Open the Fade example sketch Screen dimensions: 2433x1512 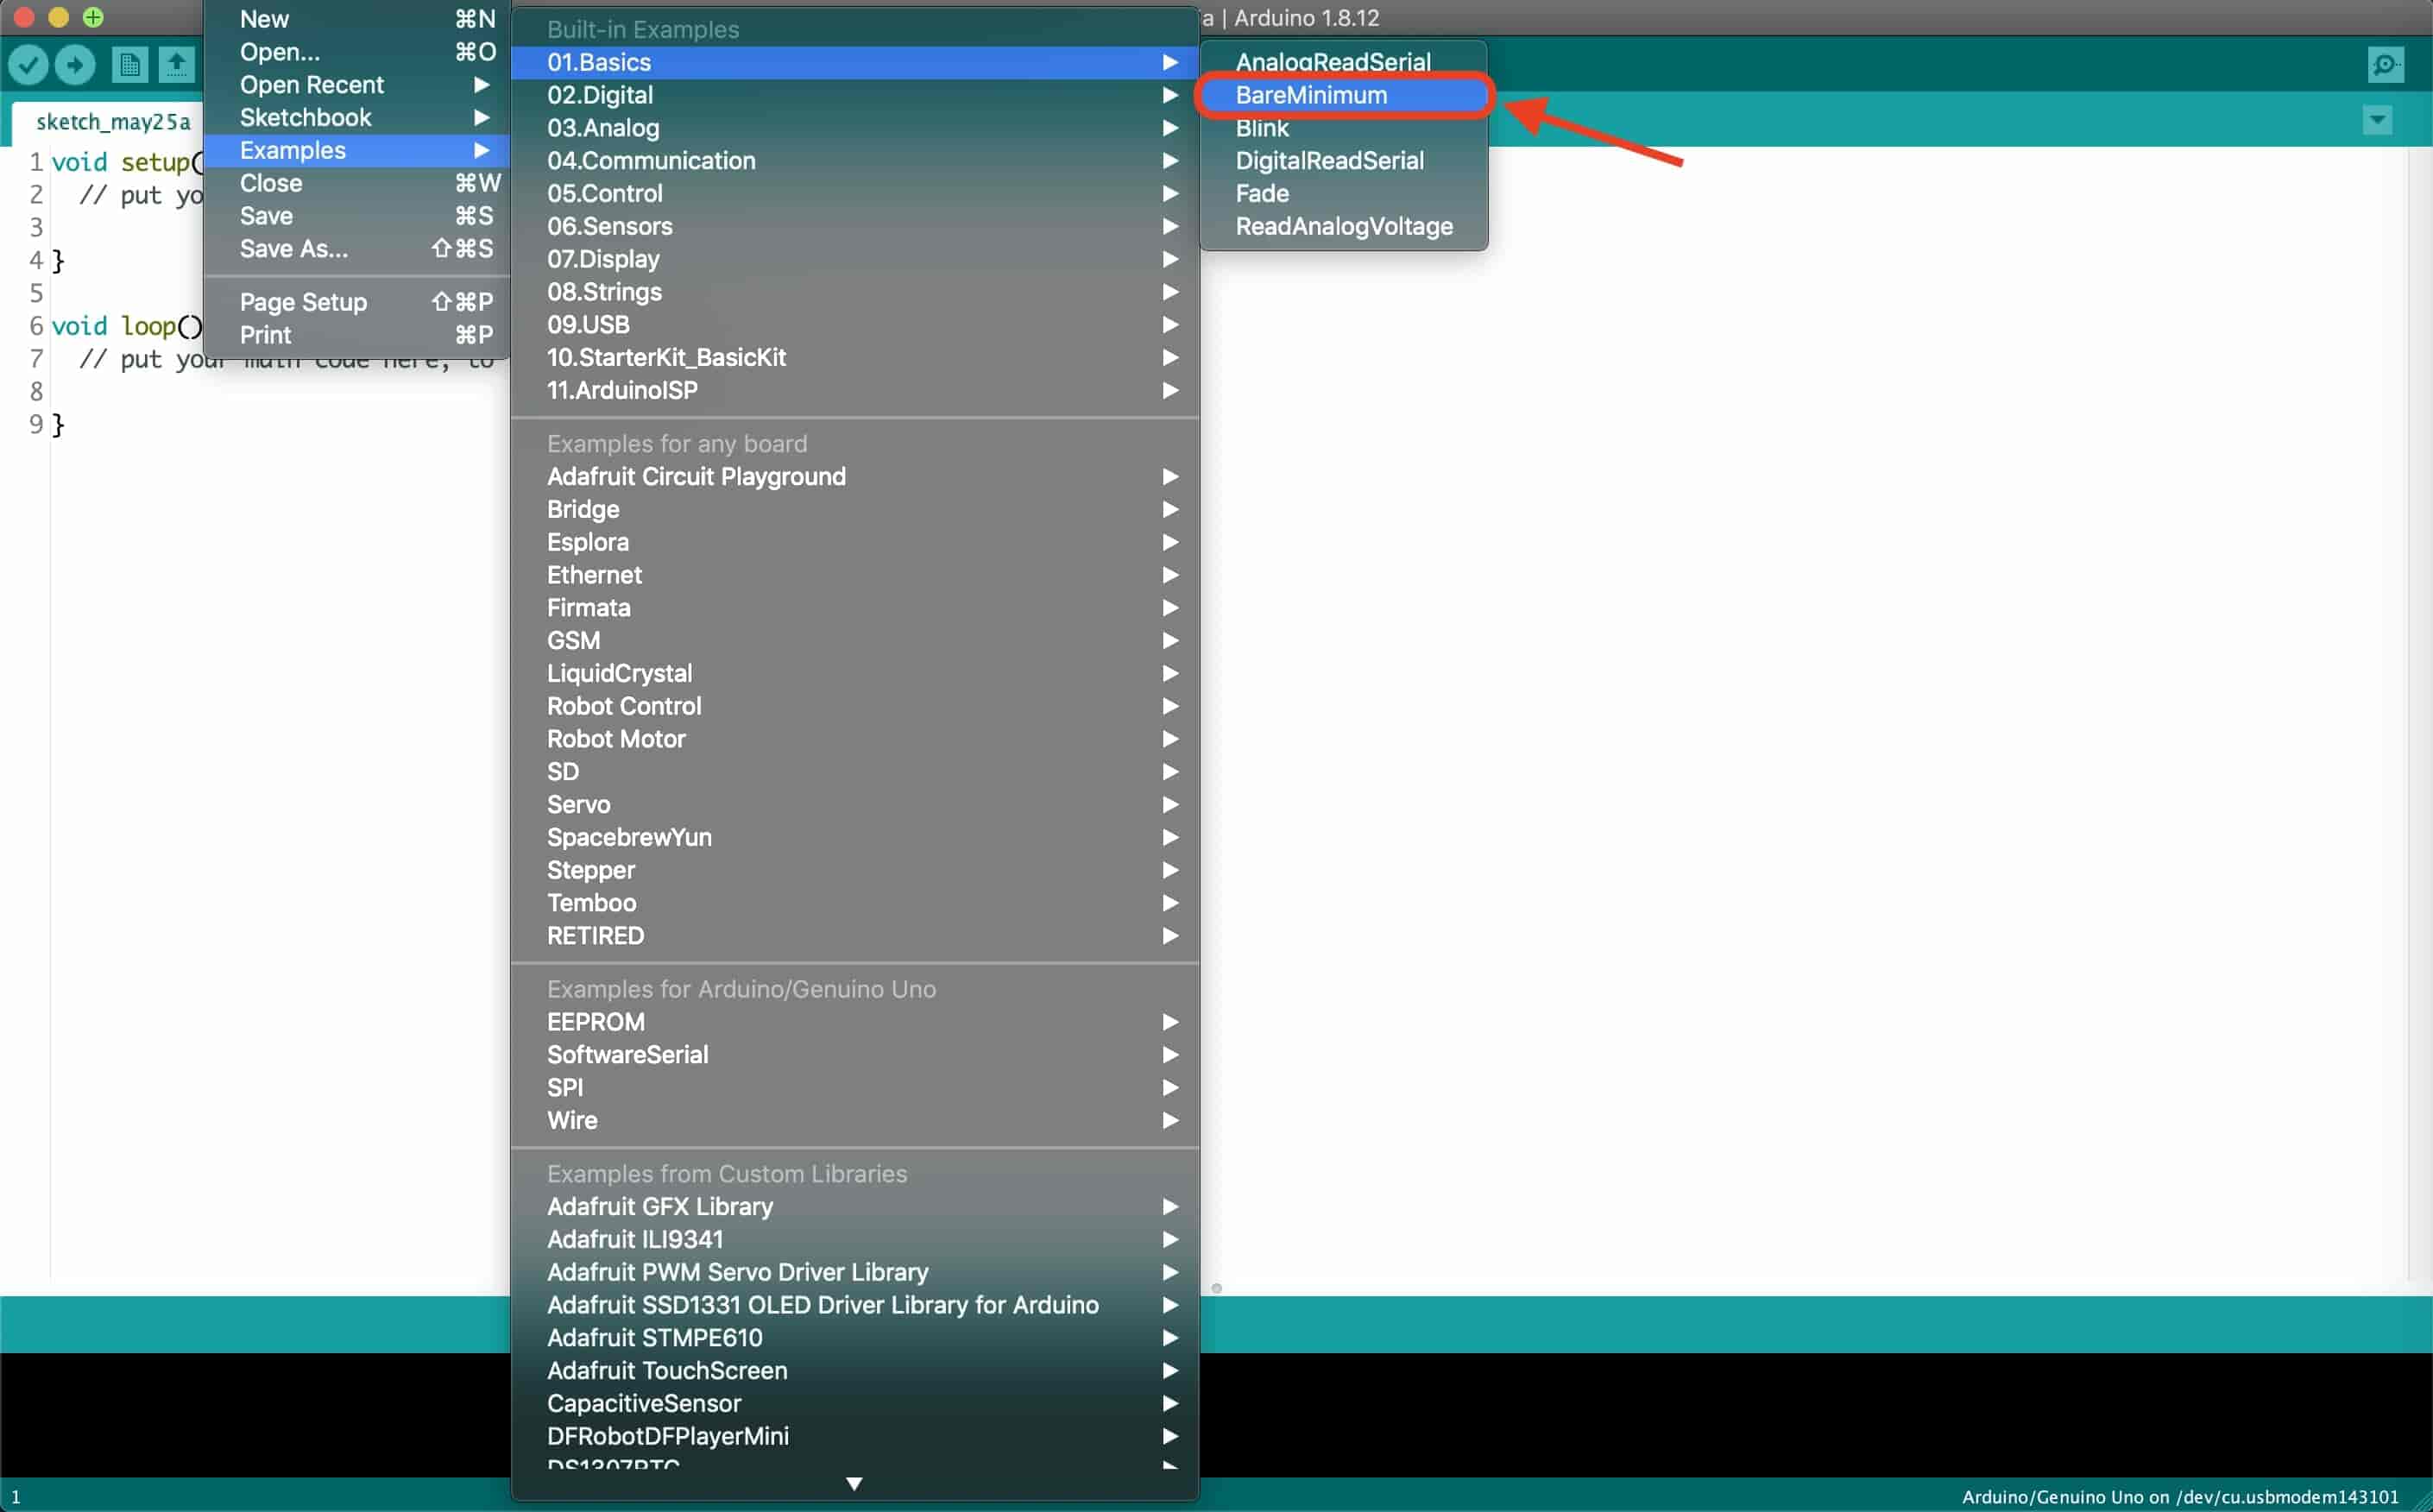coord(1343,194)
